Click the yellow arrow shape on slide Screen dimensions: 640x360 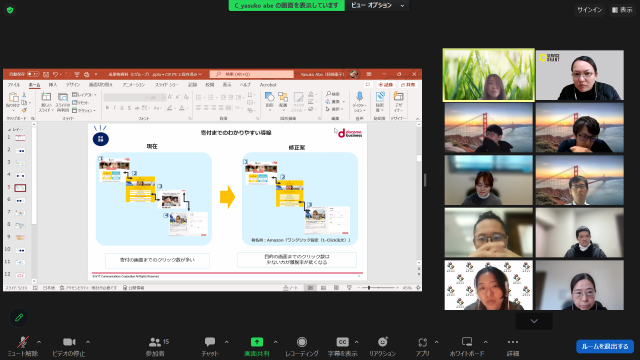(x=227, y=197)
